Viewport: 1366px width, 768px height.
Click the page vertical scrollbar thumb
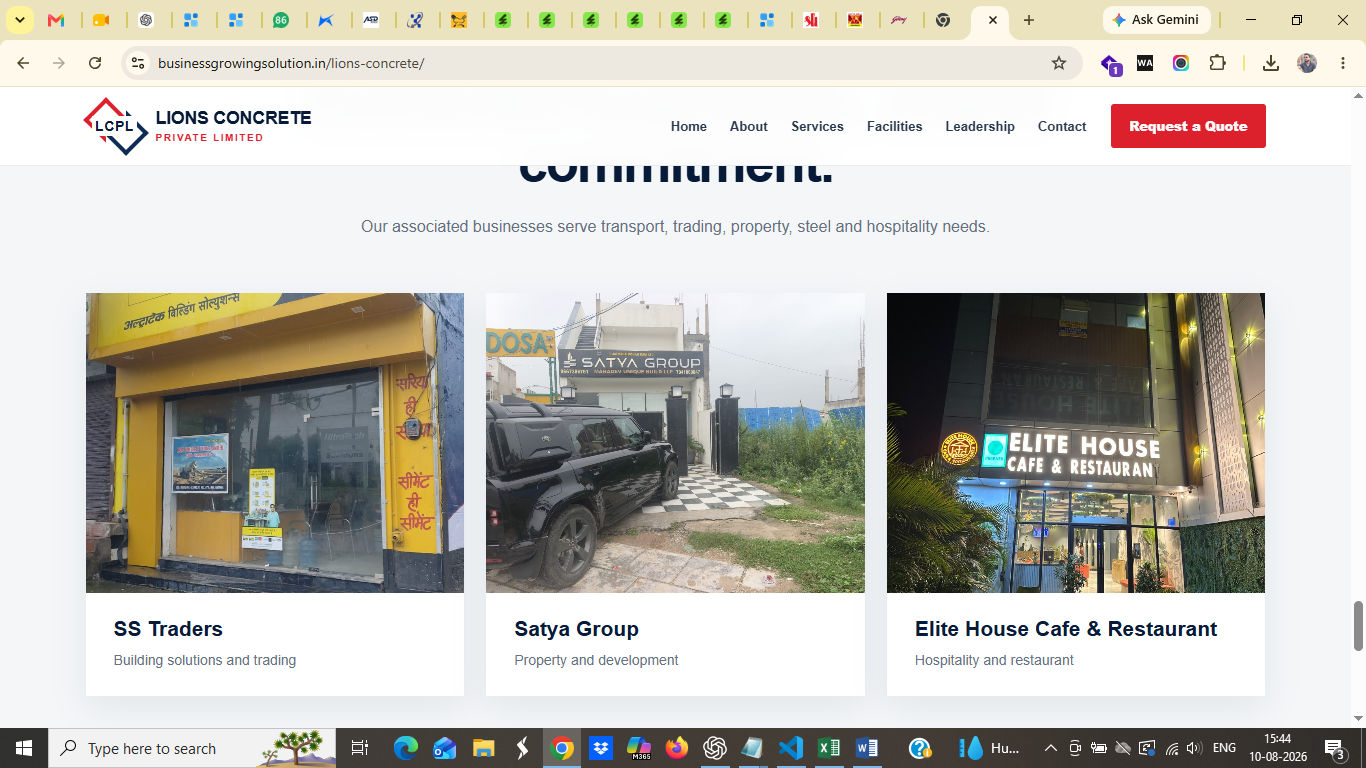(1358, 626)
